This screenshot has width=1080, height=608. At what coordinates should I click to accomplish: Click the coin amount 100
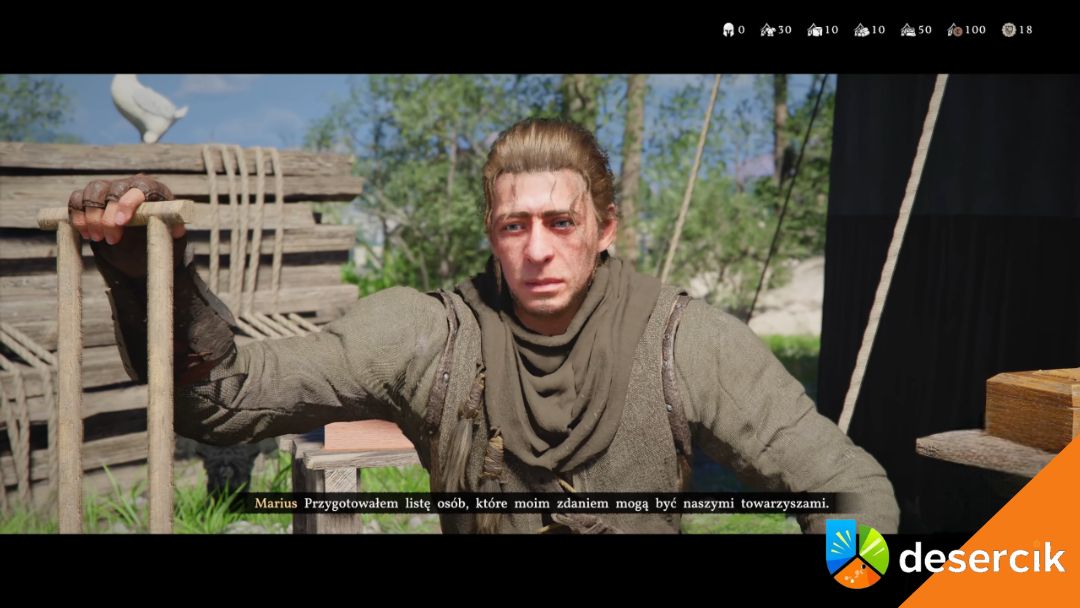(x=975, y=30)
